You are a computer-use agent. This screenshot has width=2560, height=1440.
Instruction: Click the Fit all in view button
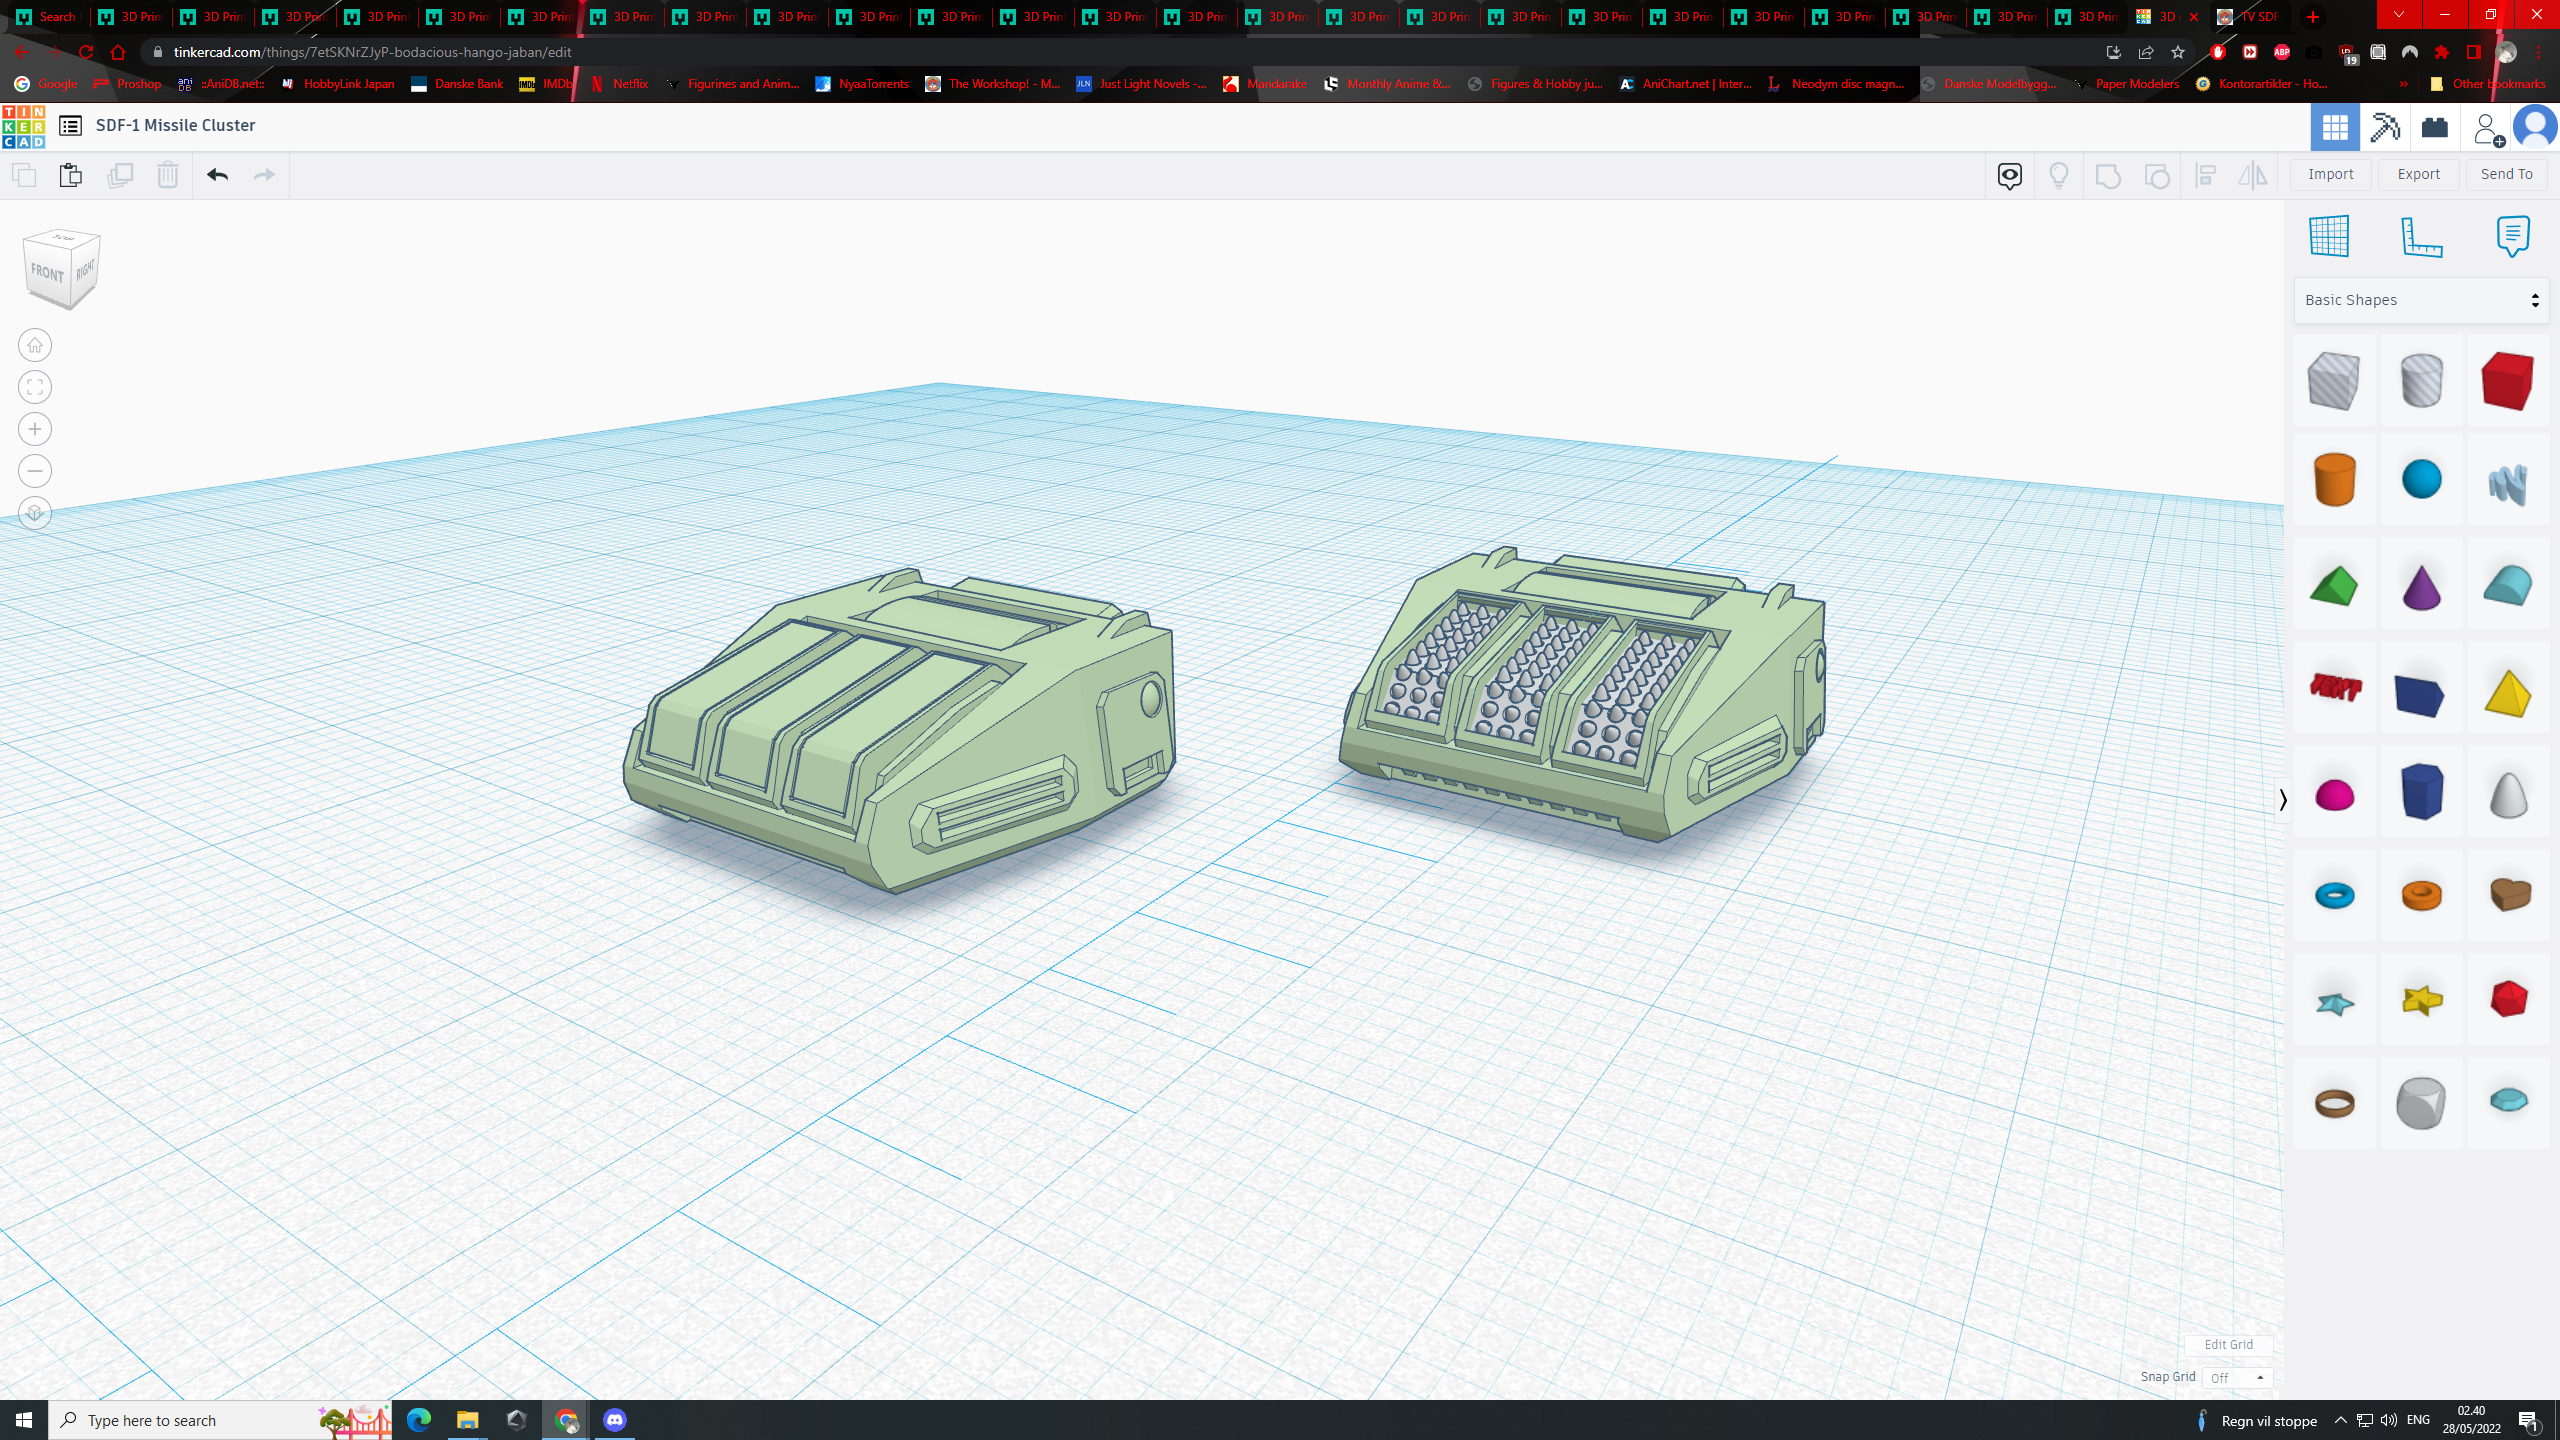click(x=35, y=388)
